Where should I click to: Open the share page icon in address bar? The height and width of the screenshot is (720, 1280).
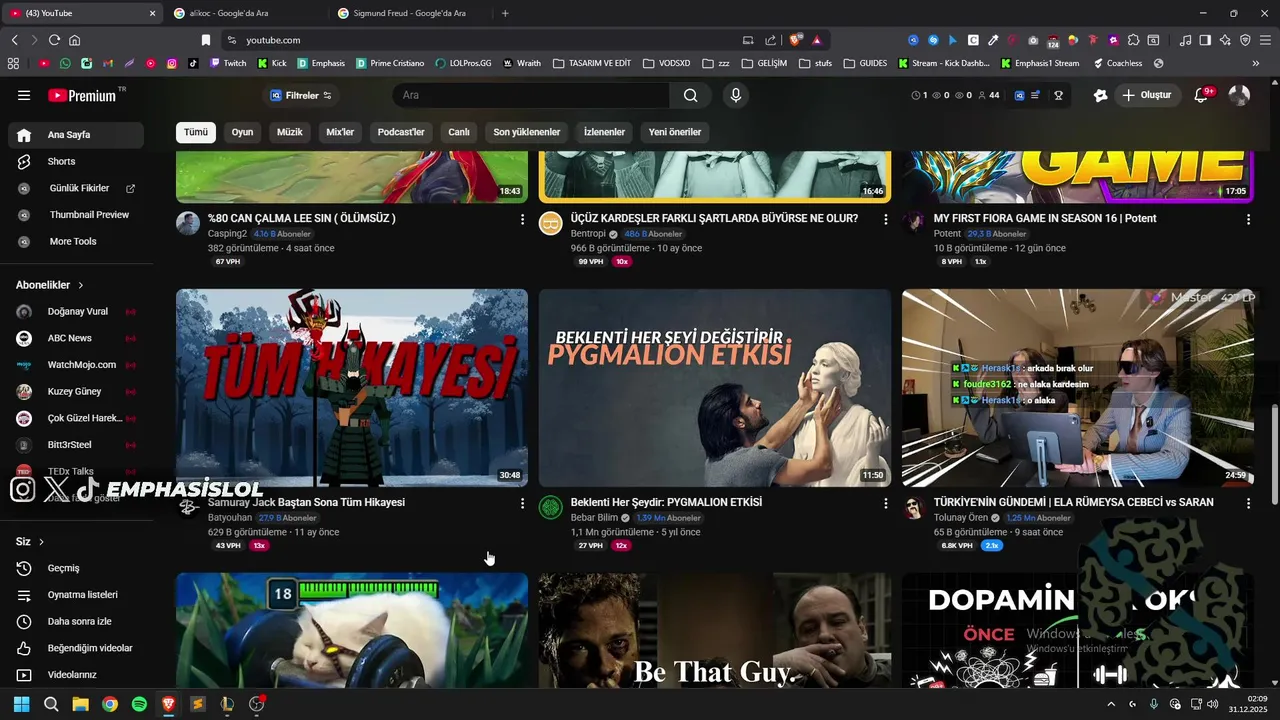point(771,40)
